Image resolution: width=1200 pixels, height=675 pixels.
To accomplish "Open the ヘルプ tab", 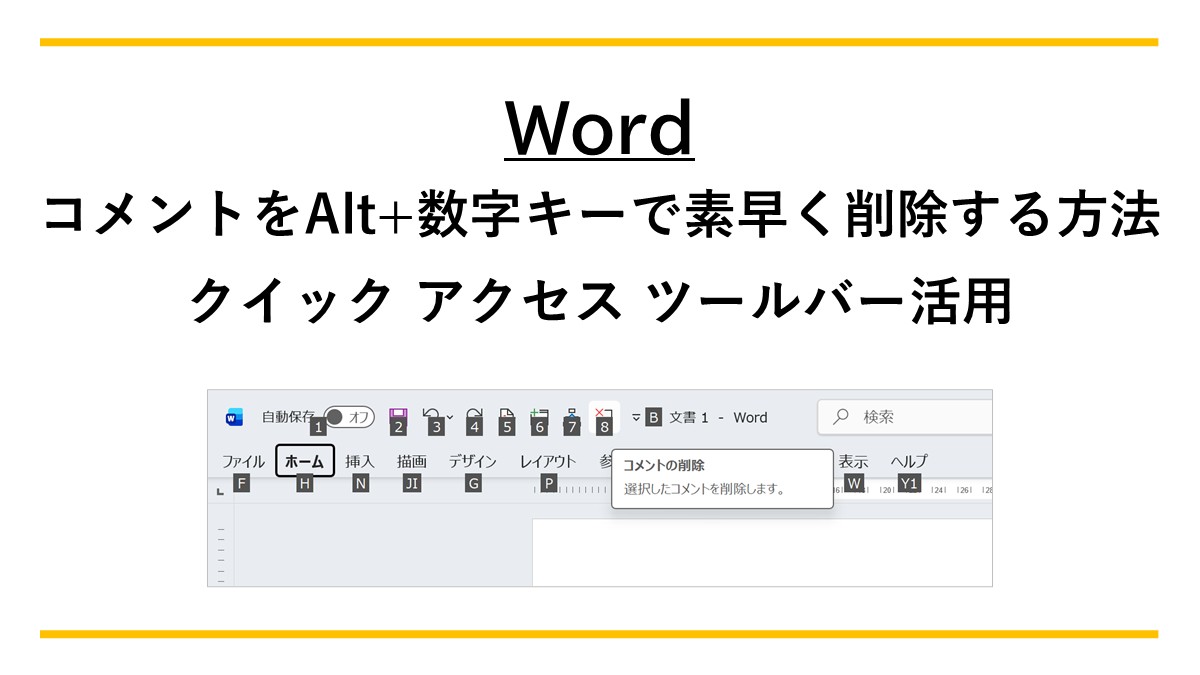I will pyautogui.click(x=909, y=461).
